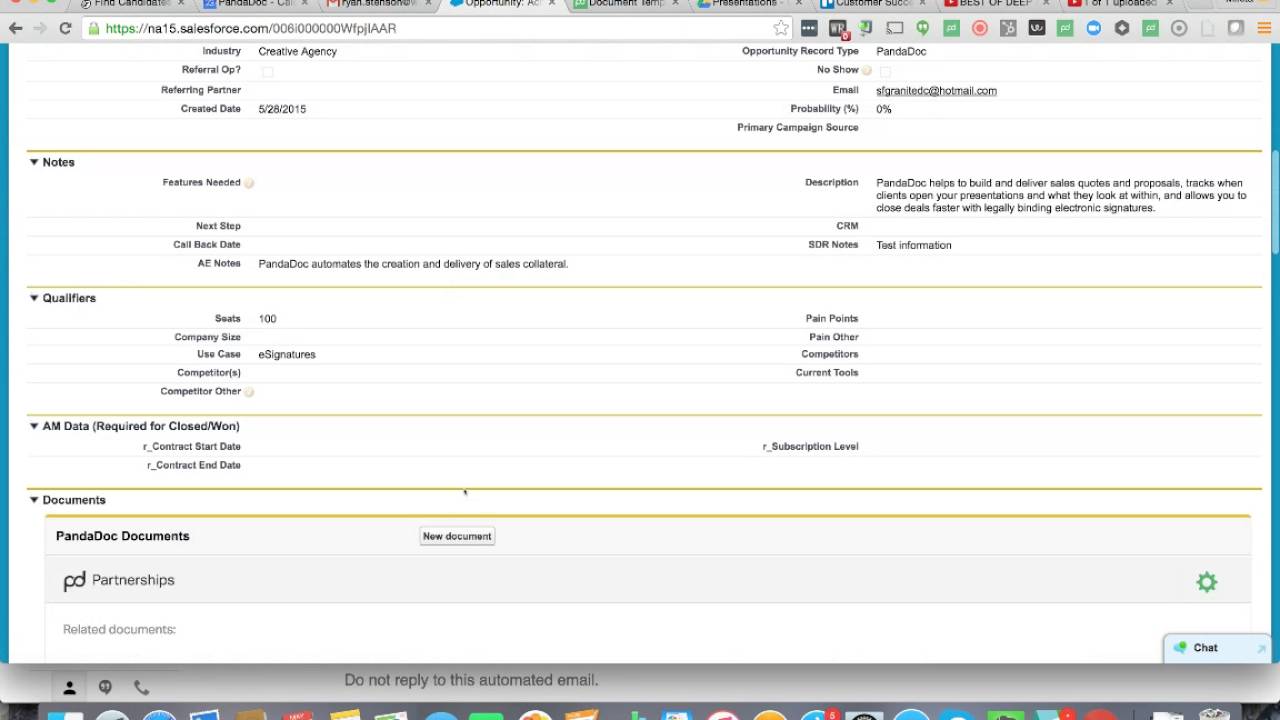The image size is (1280, 720).
Task: Click the Probability value 0%
Action: pyautogui.click(x=884, y=109)
